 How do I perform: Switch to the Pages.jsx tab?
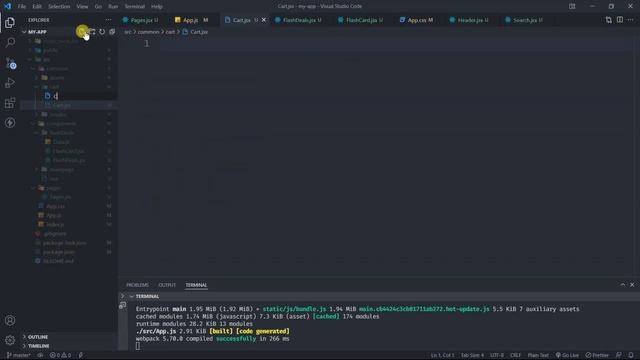(141, 20)
